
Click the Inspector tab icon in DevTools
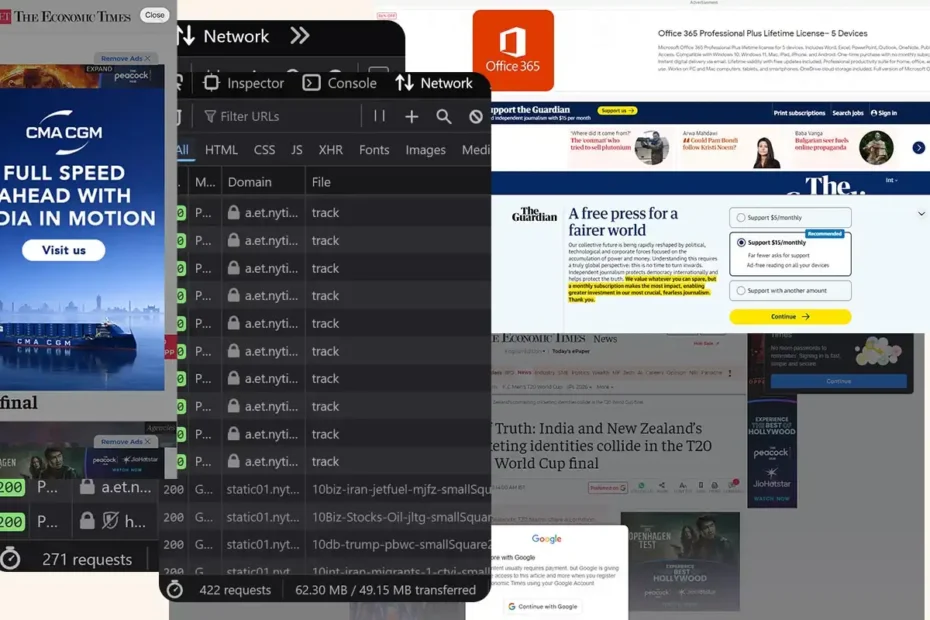click(211, 83)
